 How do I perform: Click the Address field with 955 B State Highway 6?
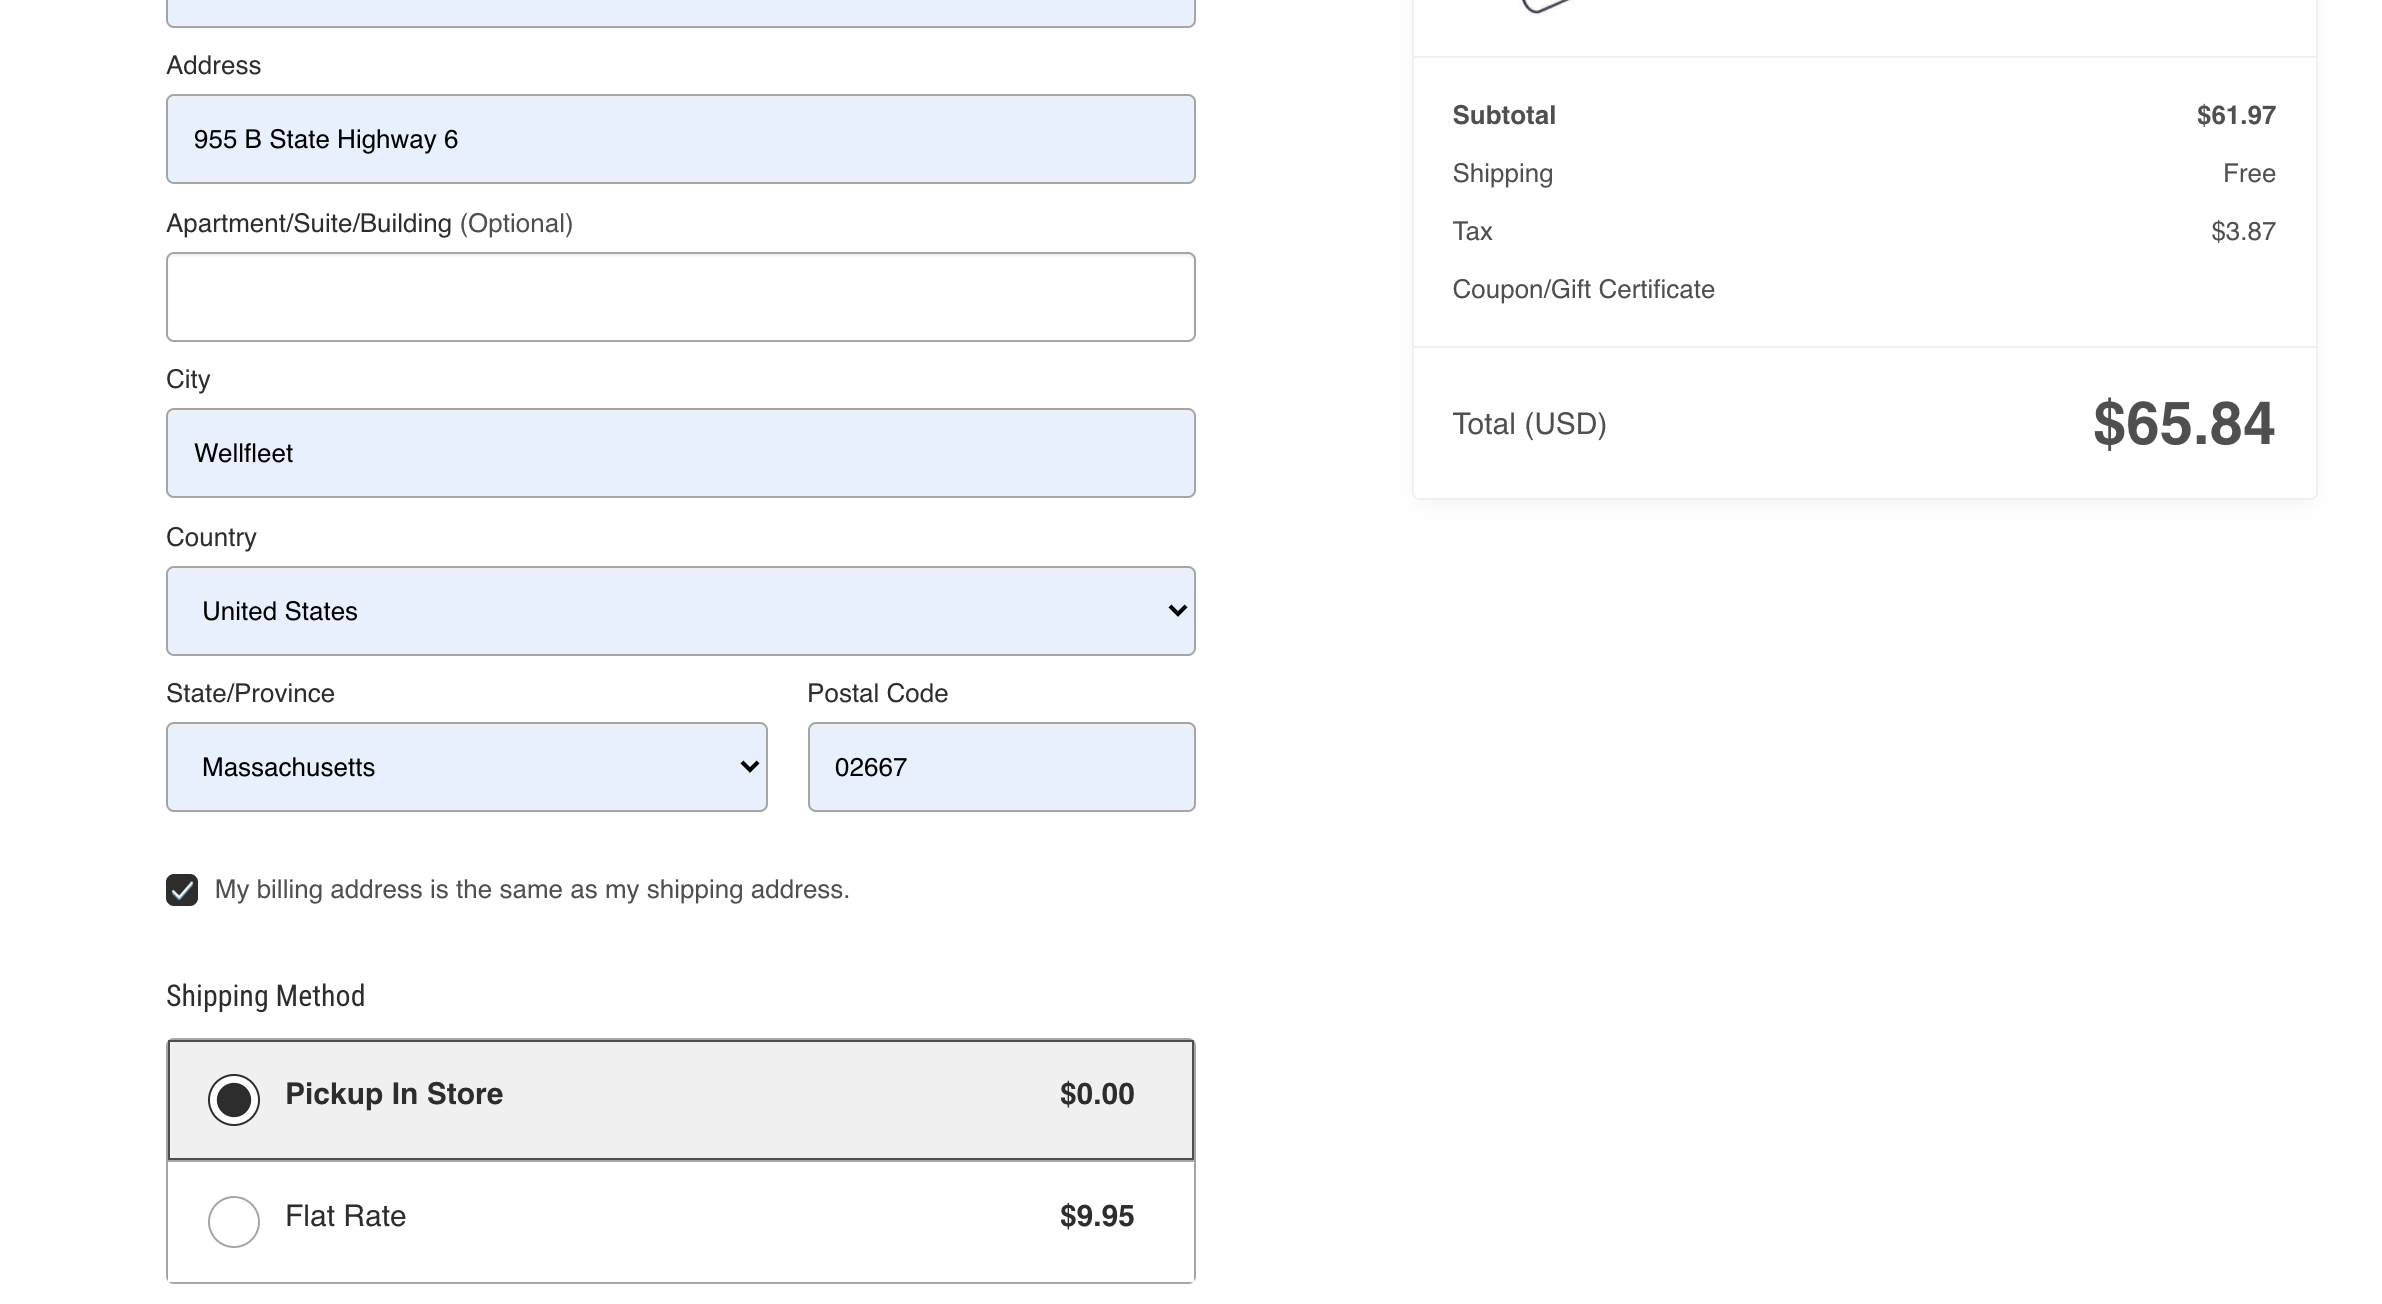pos(680,139)
